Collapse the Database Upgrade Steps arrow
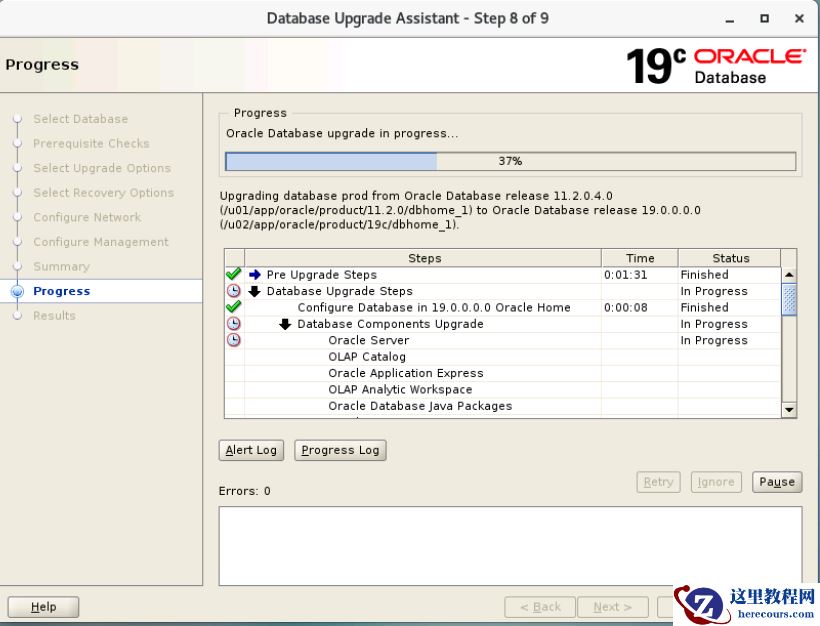This screenshot has height=626, width=820. pyautogui.click(x=255, y=291)
